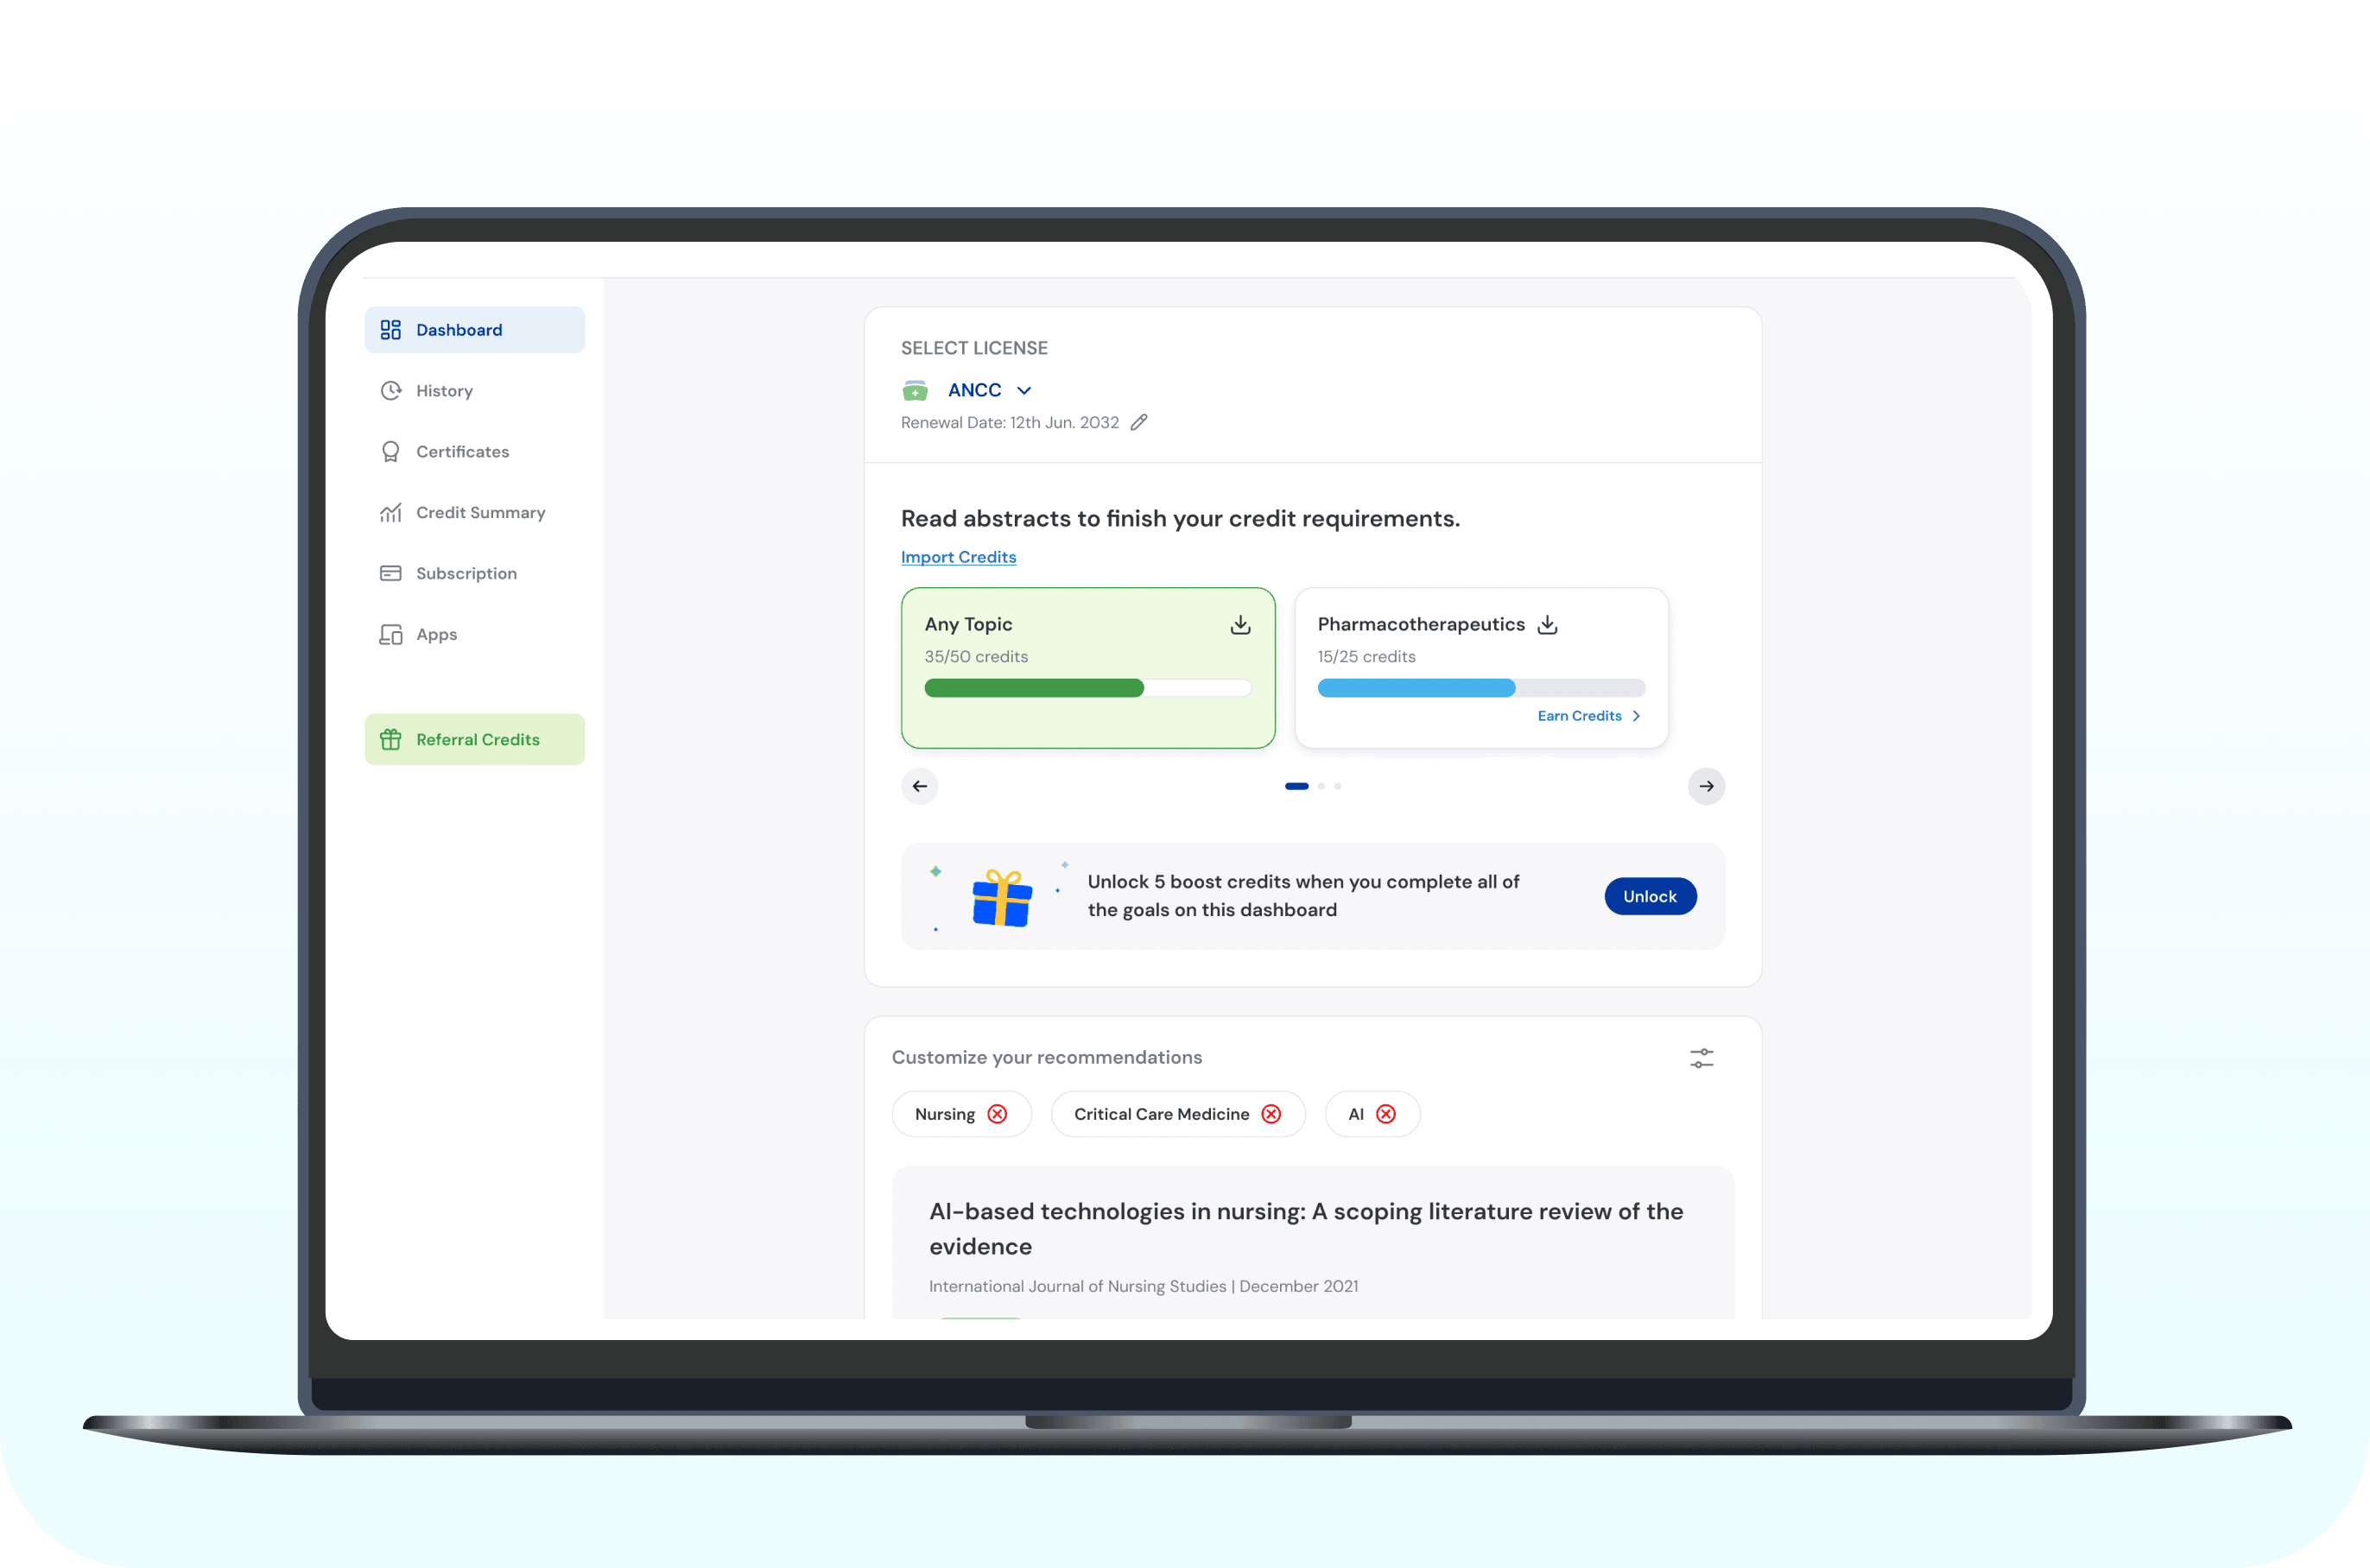Click the Any Topic progress bar
Viewport: 2370px width, 1568px height.
1087,688
